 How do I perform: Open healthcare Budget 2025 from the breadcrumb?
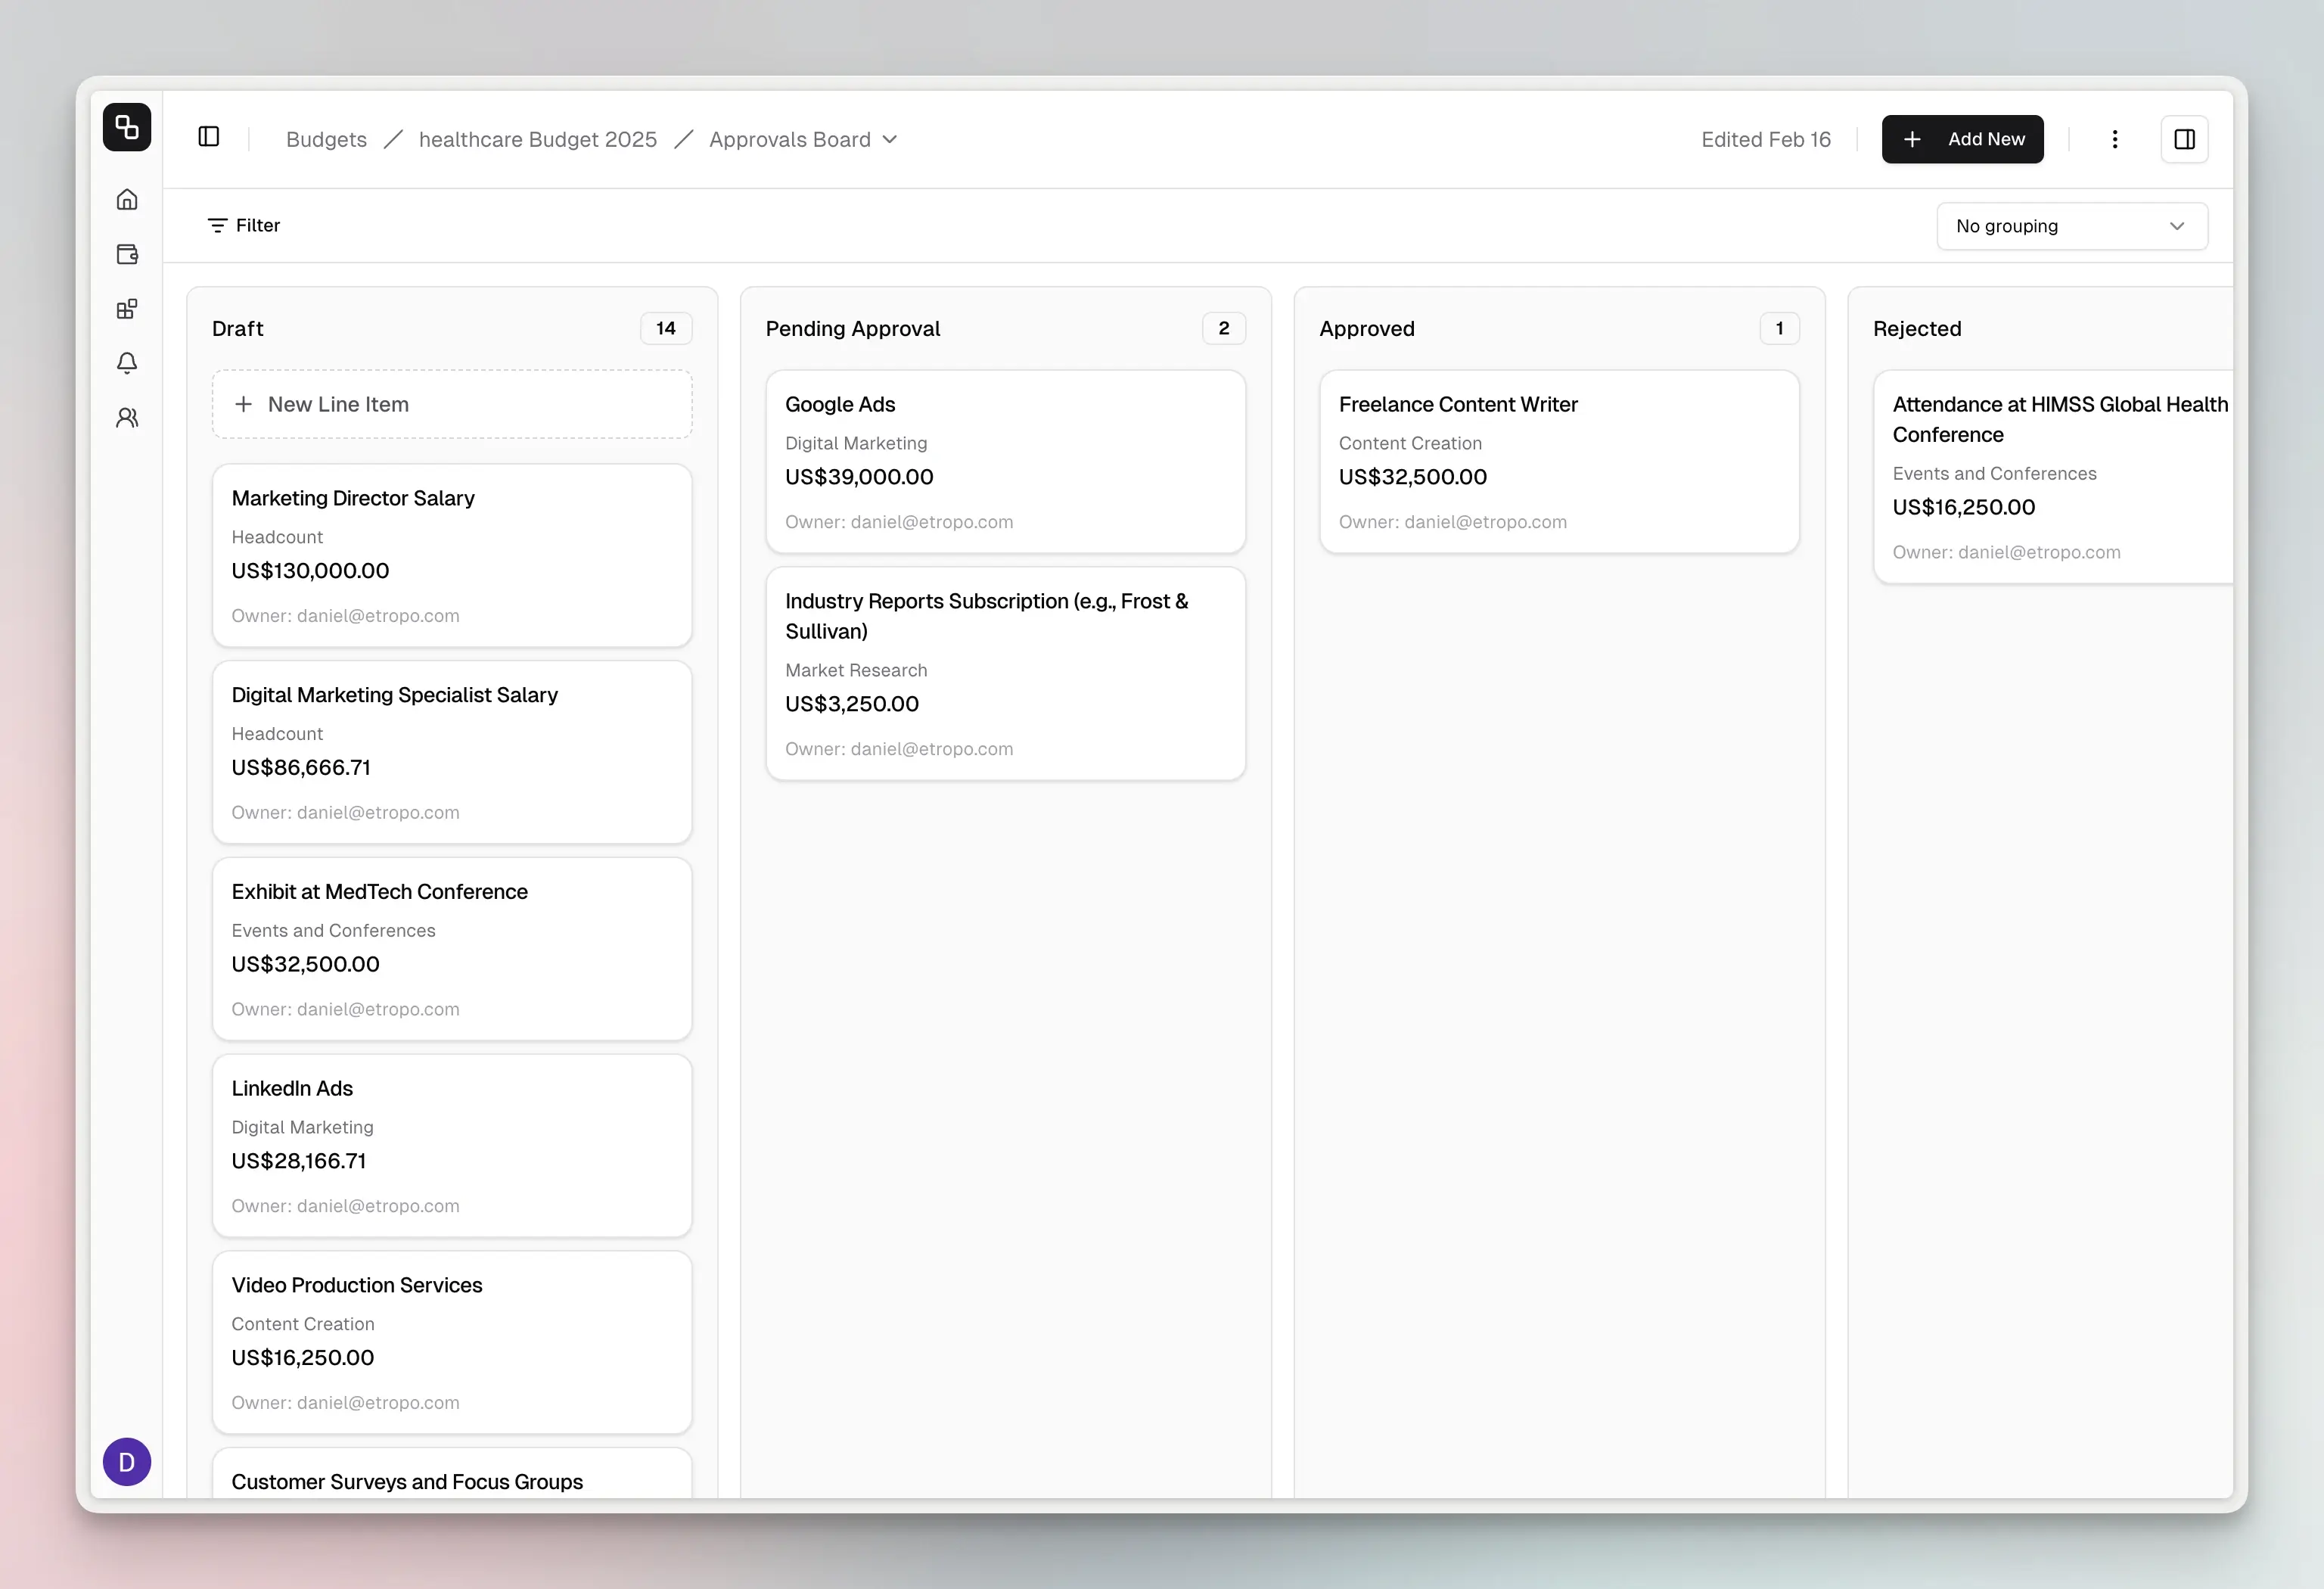click(538, 139)
